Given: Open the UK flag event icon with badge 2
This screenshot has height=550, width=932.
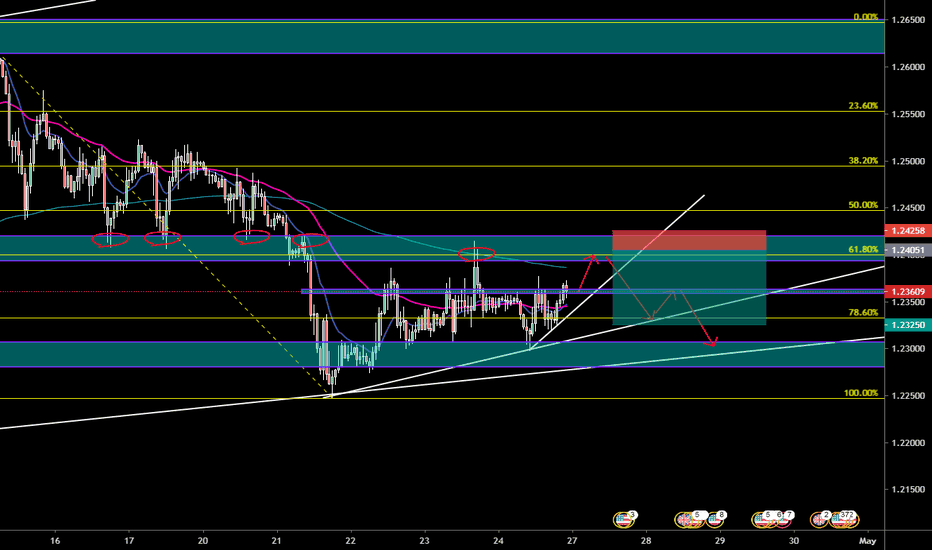Looking at the screenshot, I should [819, 520].
